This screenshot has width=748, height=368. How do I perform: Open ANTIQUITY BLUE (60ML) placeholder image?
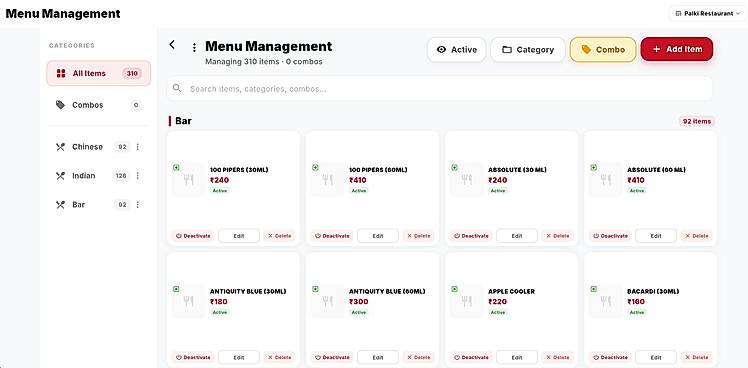(327, 301)
